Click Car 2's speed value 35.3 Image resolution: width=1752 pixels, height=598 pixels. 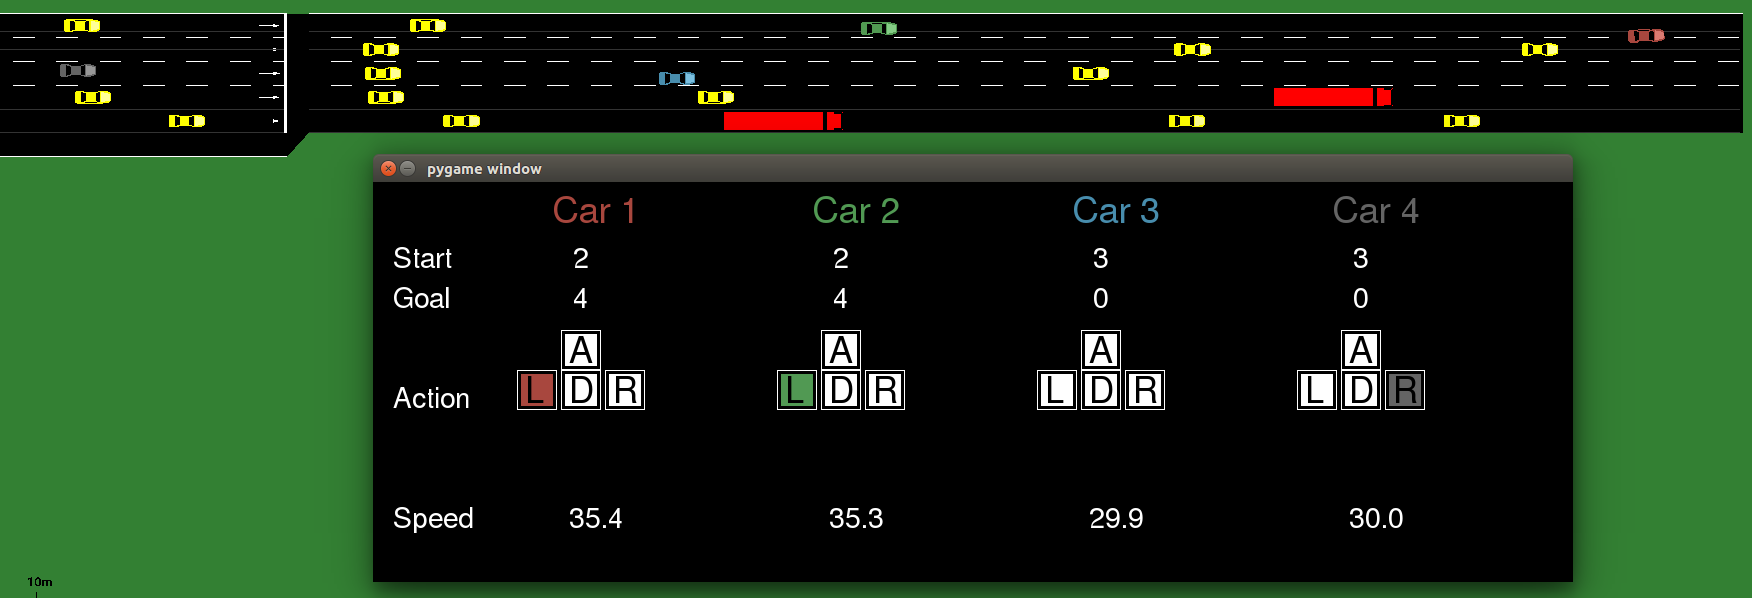point(856,518)
